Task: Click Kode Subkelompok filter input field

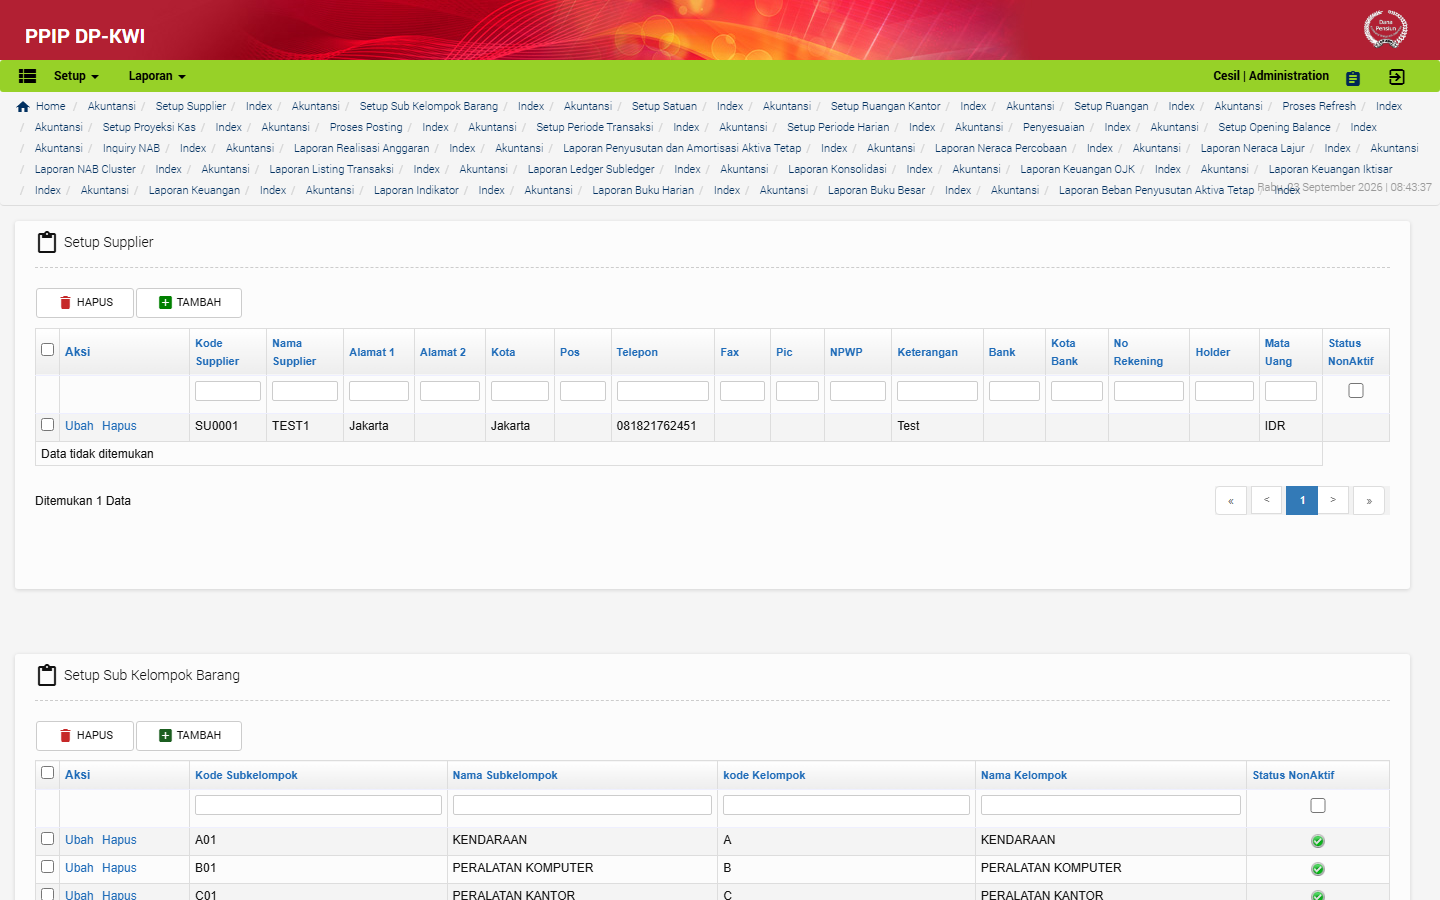Action: point(318,805)
